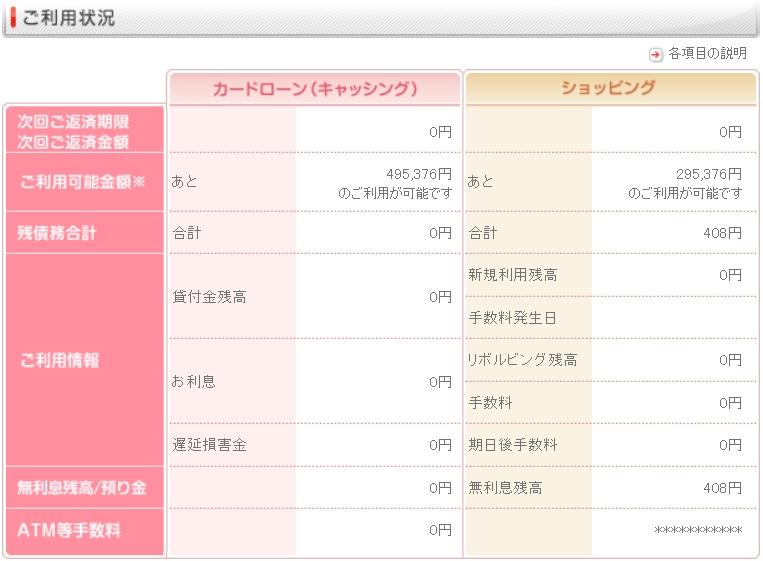Click the red arrow icon beside 各項目の説明

coord(656,54)
